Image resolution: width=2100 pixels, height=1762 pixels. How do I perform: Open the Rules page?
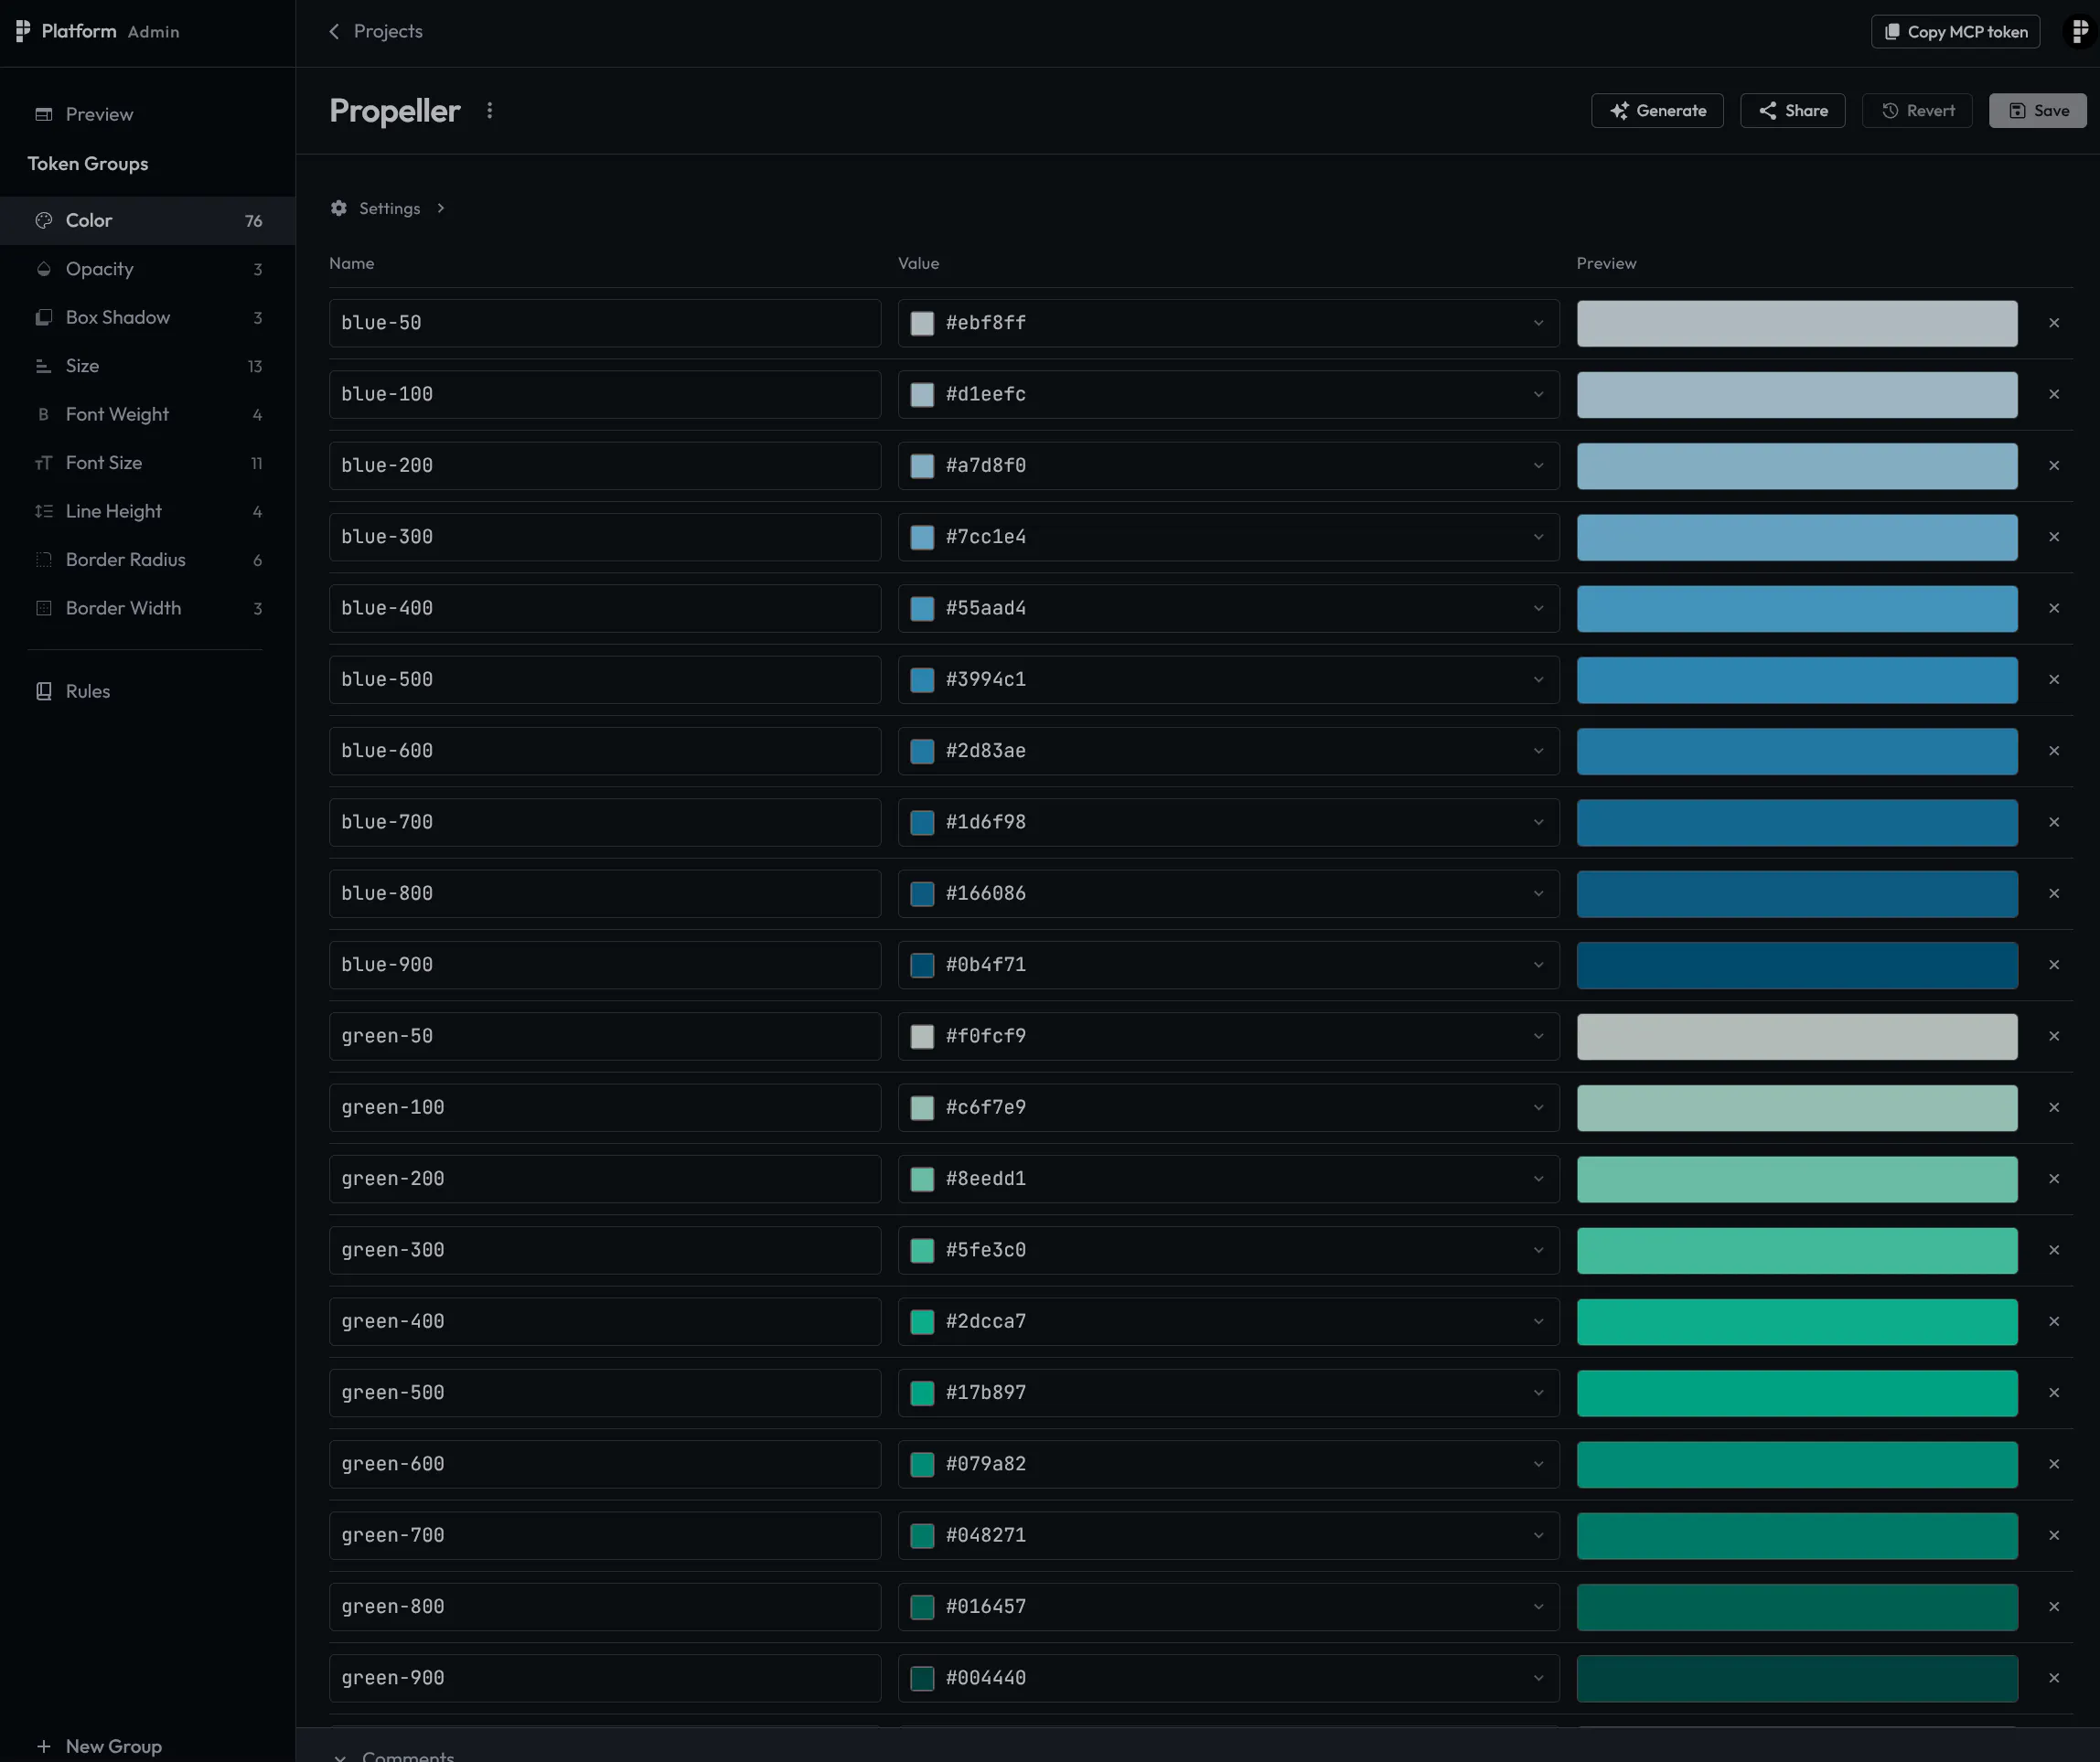[x=148, y=691]
